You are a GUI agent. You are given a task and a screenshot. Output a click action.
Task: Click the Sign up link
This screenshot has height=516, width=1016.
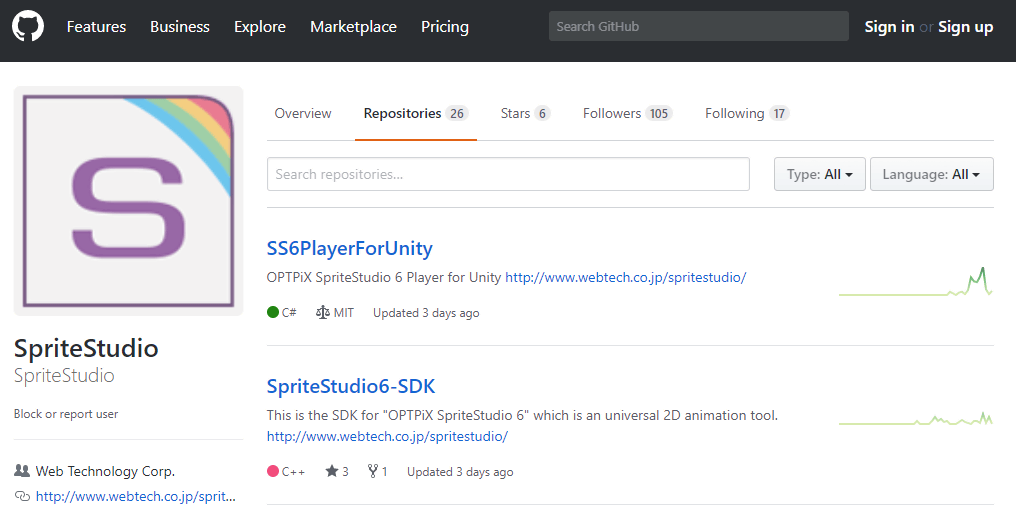pos(965,27)
